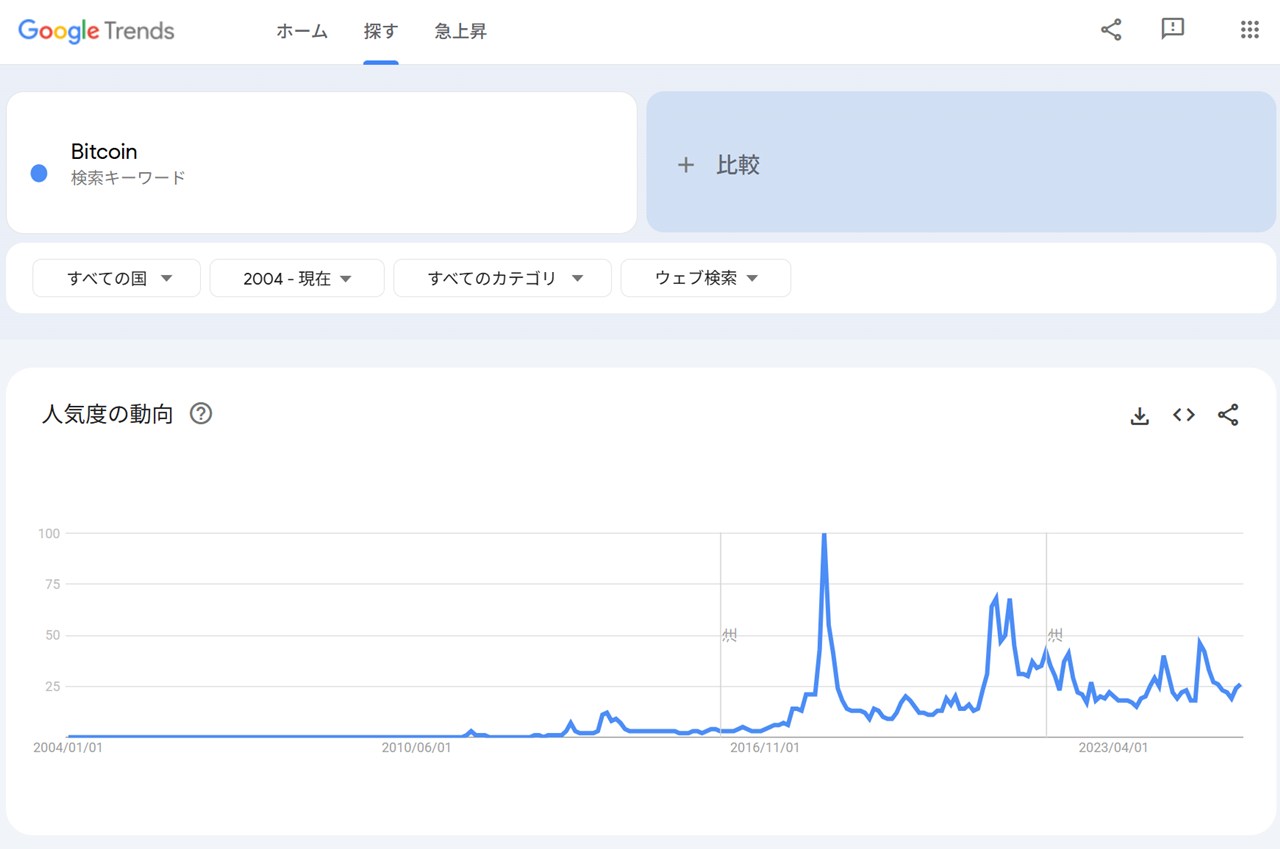Switch to the 急上昇 tab
This screenshot has width=1280, height=849.
point(461,31)
